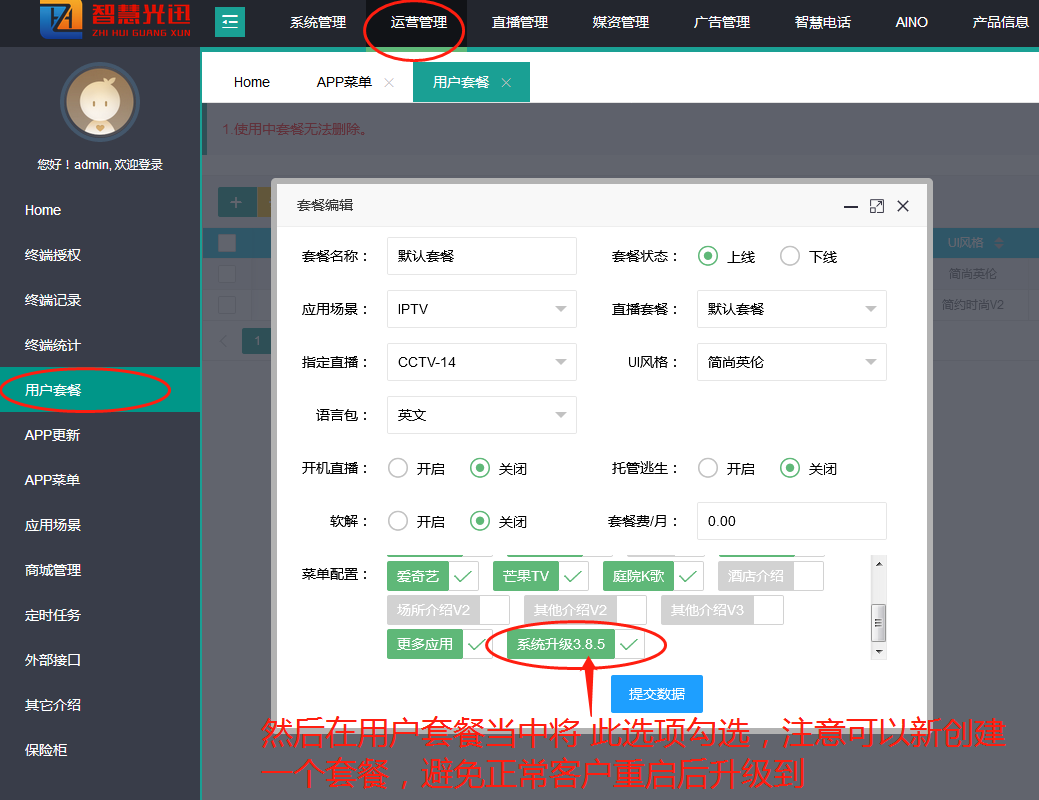Close the 套餐编辑 dialog

903,206
